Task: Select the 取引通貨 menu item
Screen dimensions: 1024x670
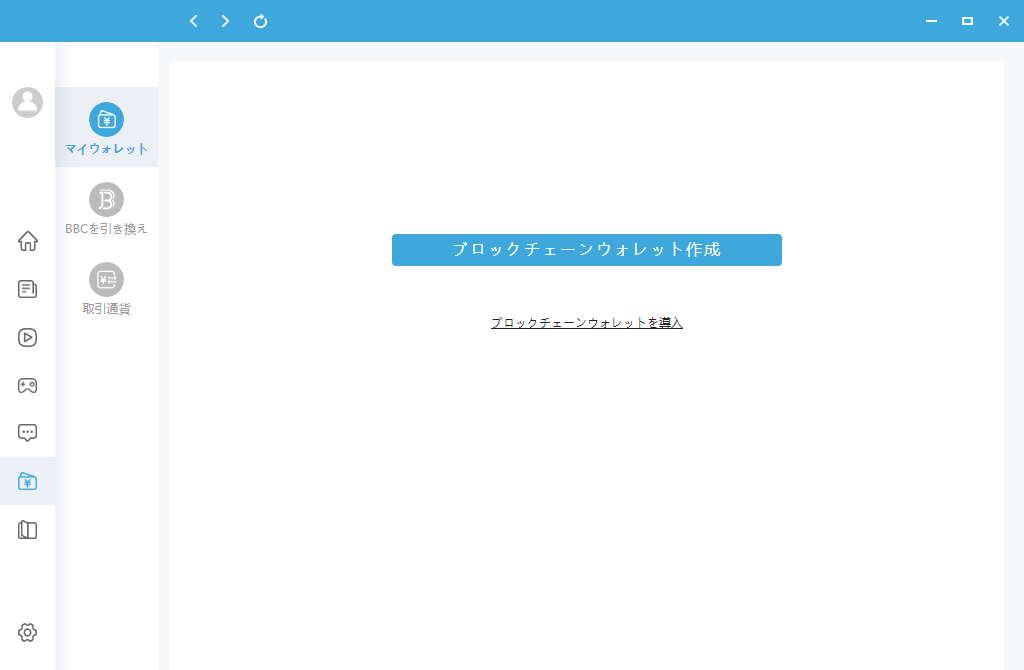Action: click(107, 288)
